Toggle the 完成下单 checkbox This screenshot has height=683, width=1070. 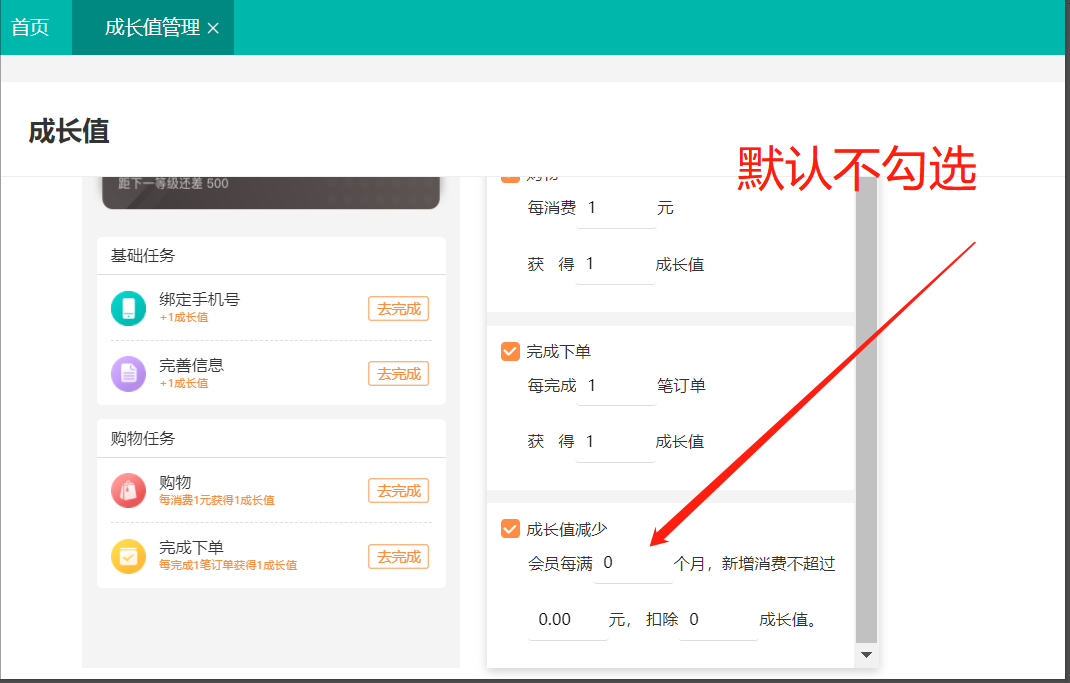[510, 352]
